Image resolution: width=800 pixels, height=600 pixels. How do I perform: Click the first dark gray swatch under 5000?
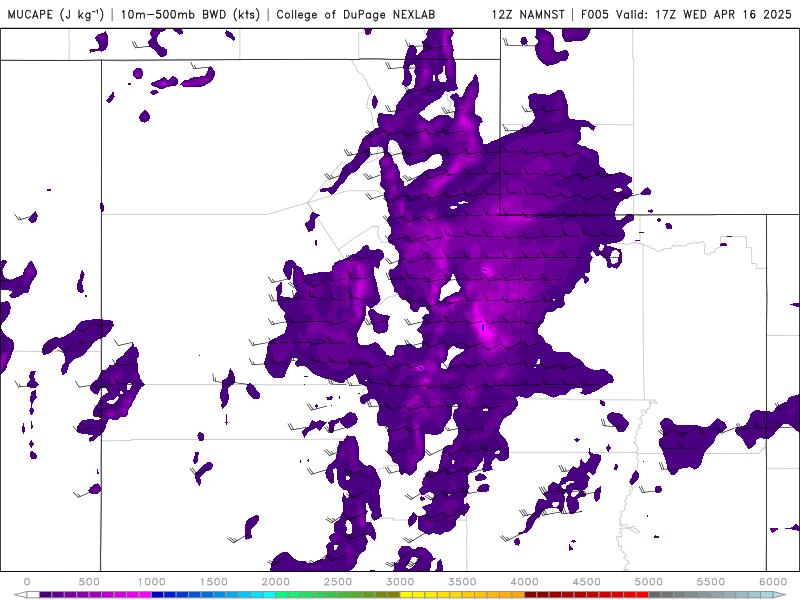[x=655, y=595]
